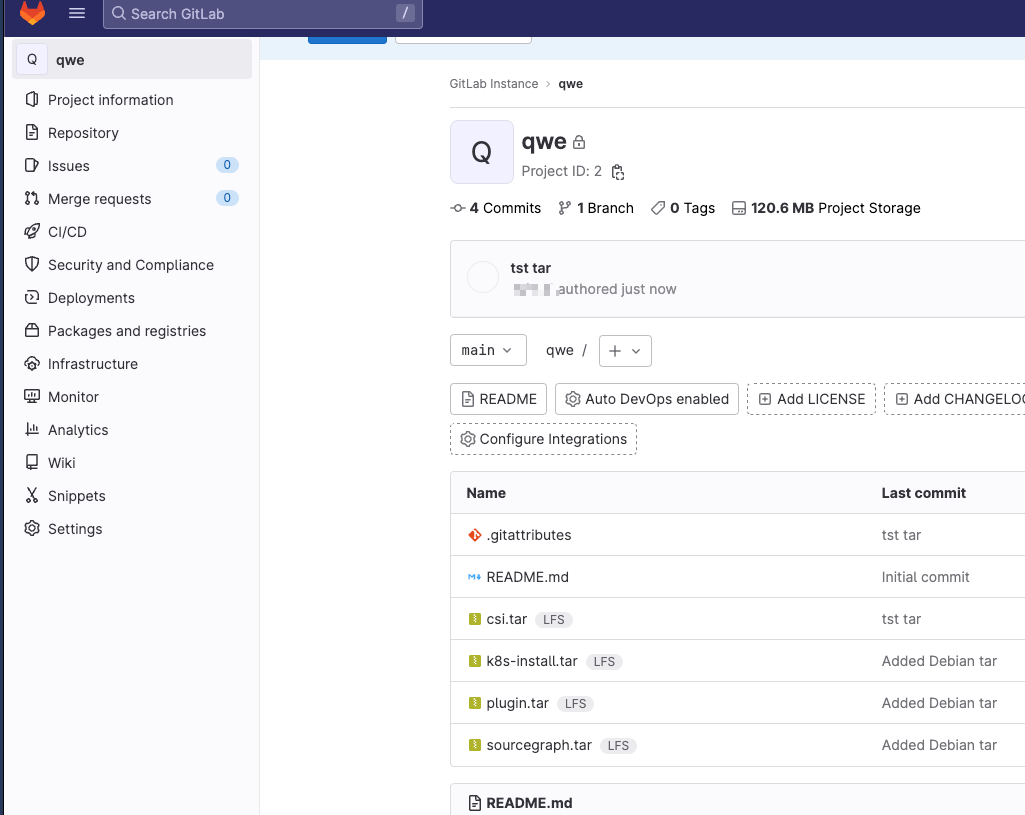Open the hamburger main menu
This screenshot has width=1025, height=815.
click(x=77, y=13)
